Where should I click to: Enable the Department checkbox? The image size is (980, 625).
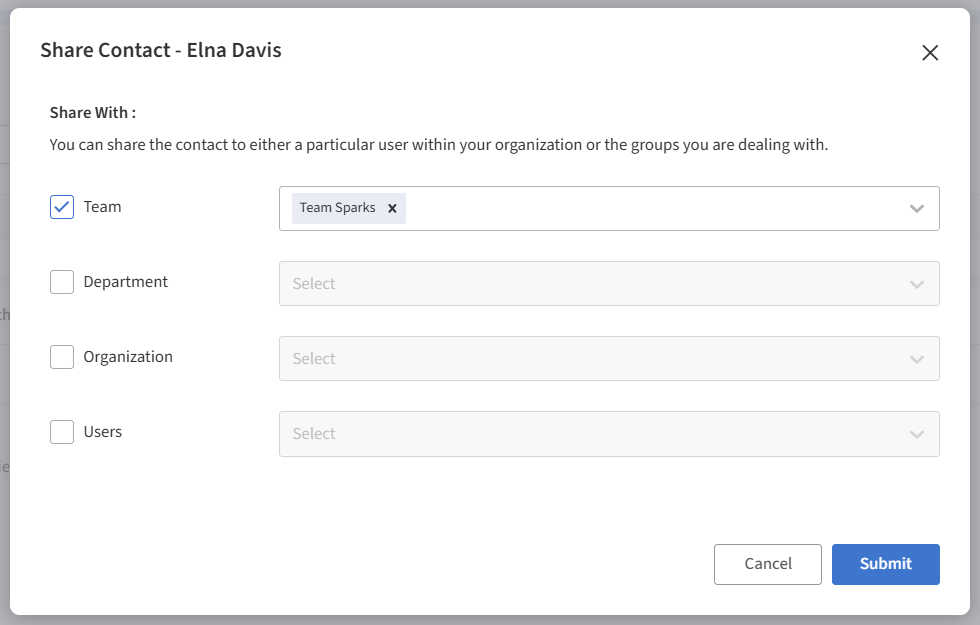62,282
